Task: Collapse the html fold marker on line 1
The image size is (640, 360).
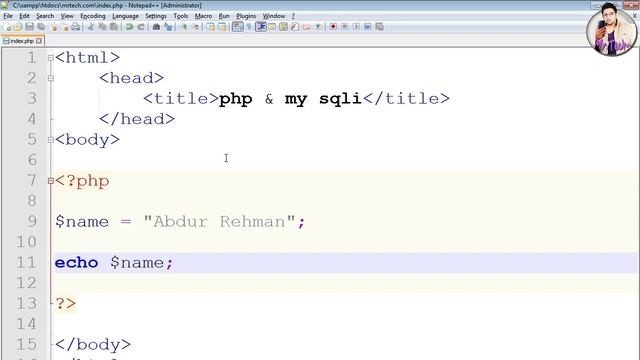Action: (x=51, y=58)
